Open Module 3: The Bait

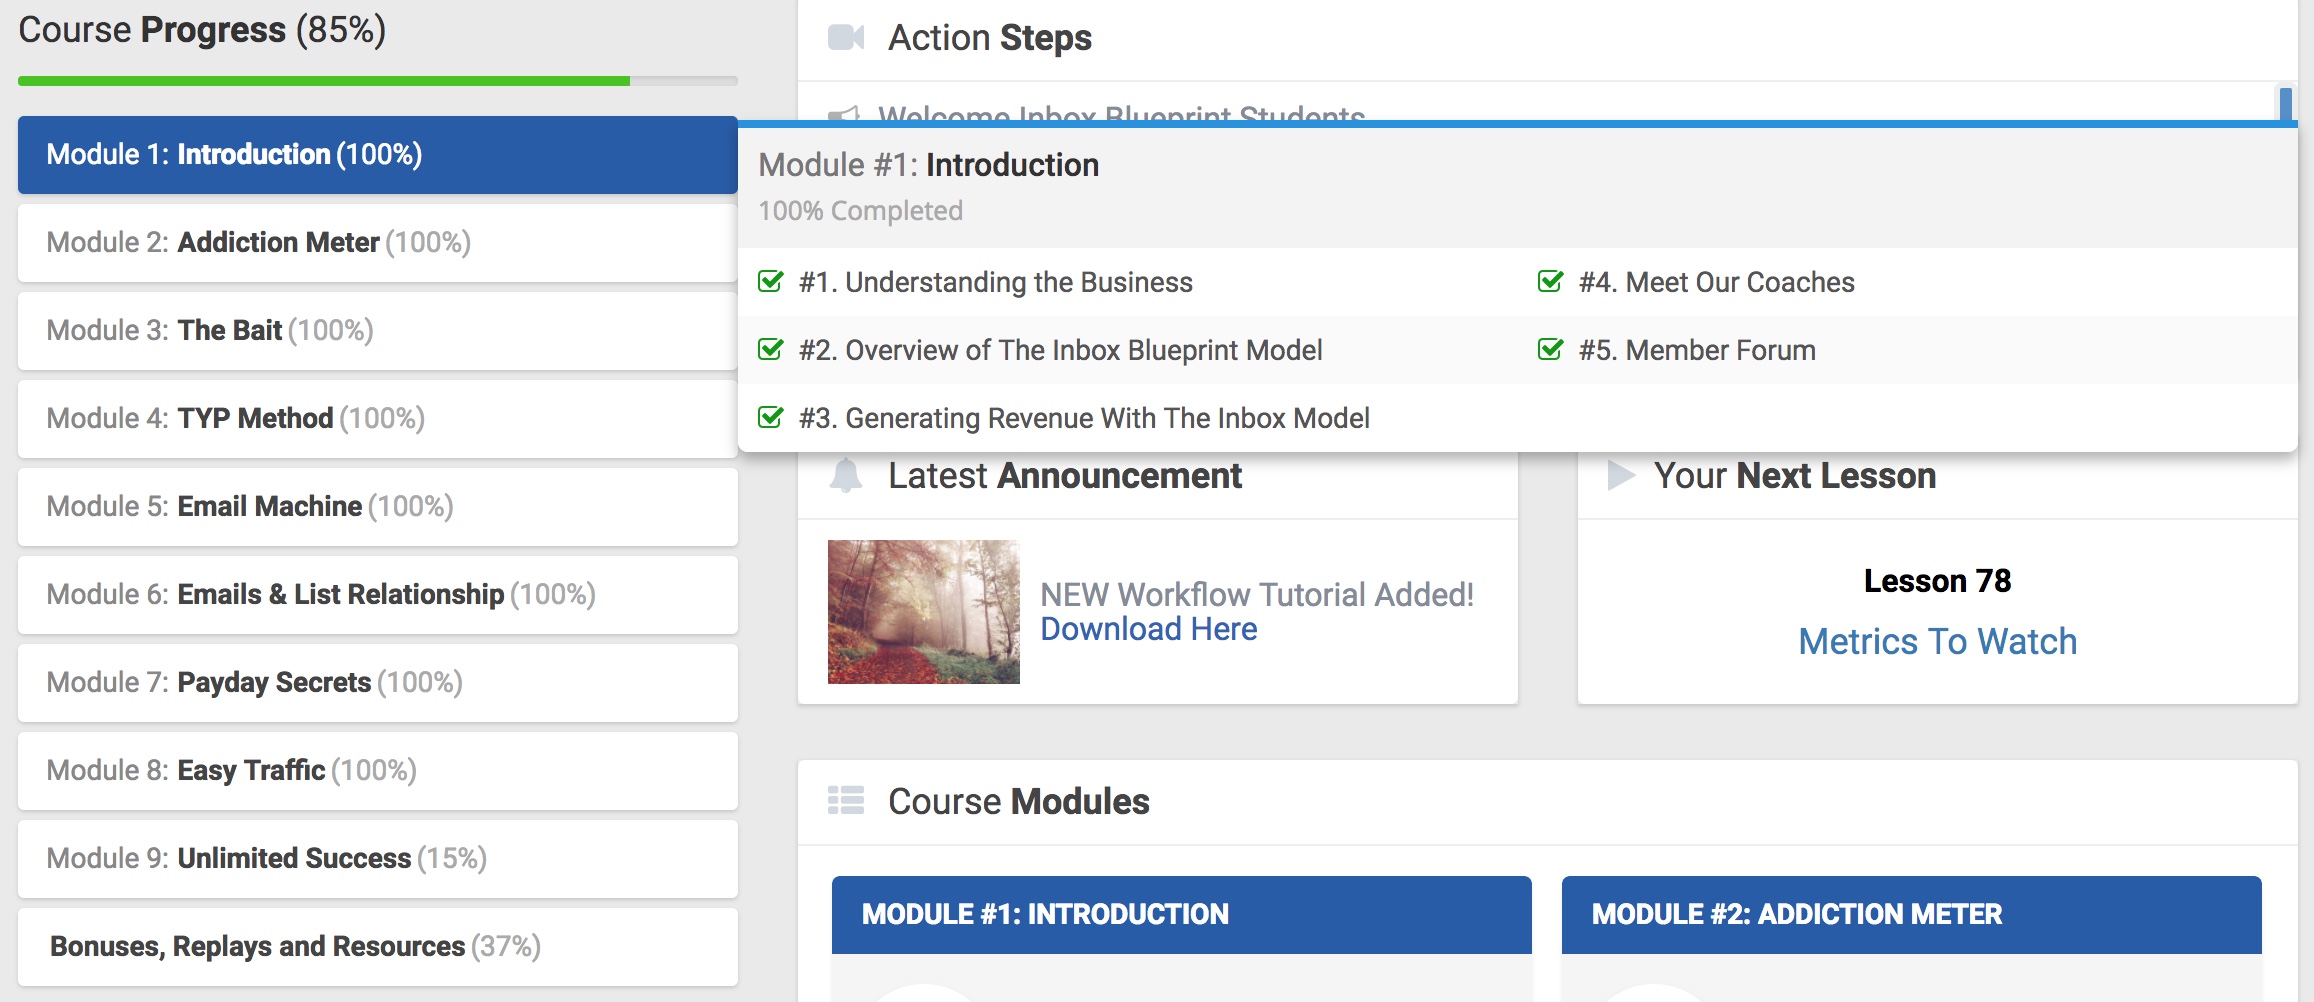(x=378, y=331)
